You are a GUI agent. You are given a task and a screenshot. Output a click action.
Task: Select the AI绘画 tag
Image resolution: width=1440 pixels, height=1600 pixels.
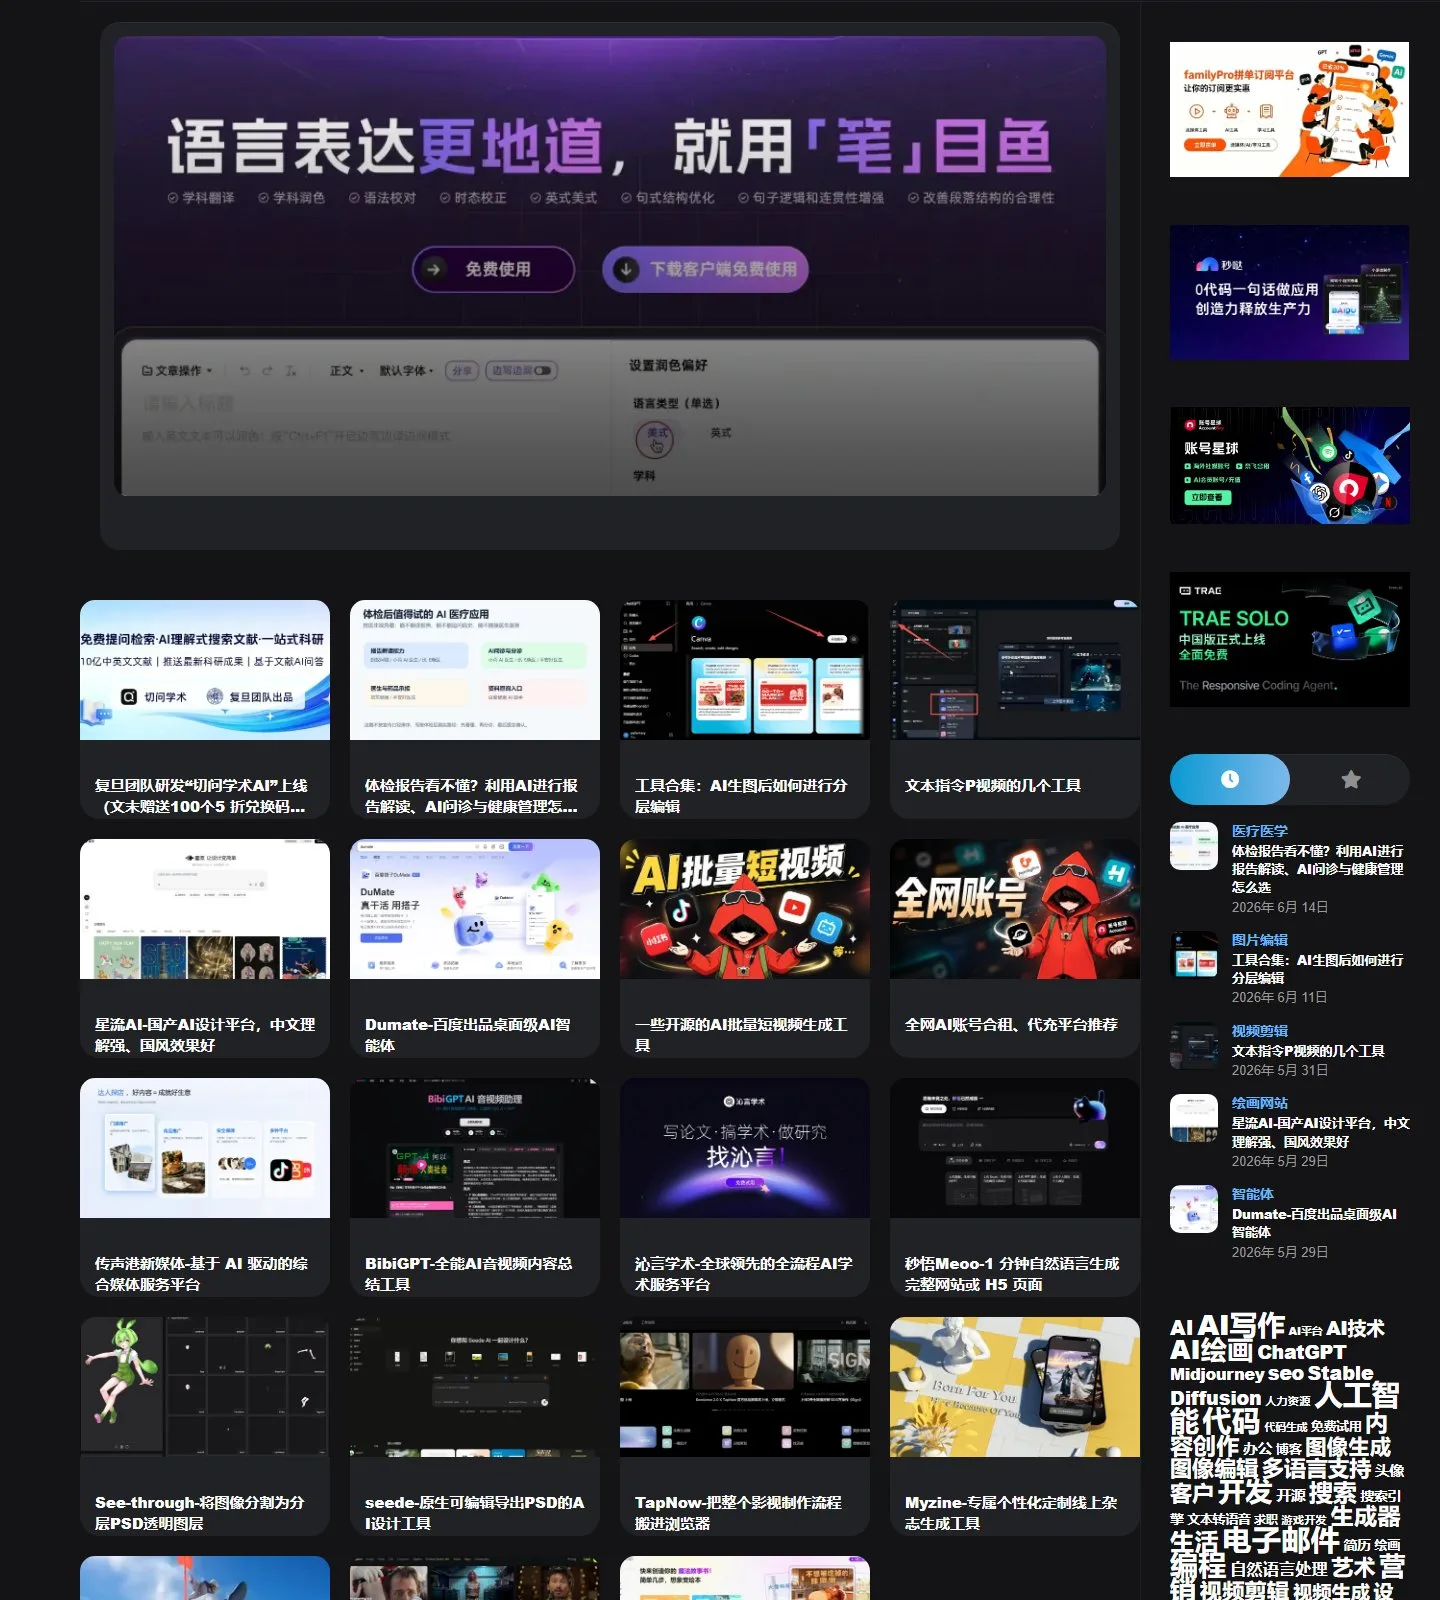(x=1211, y=1351)
